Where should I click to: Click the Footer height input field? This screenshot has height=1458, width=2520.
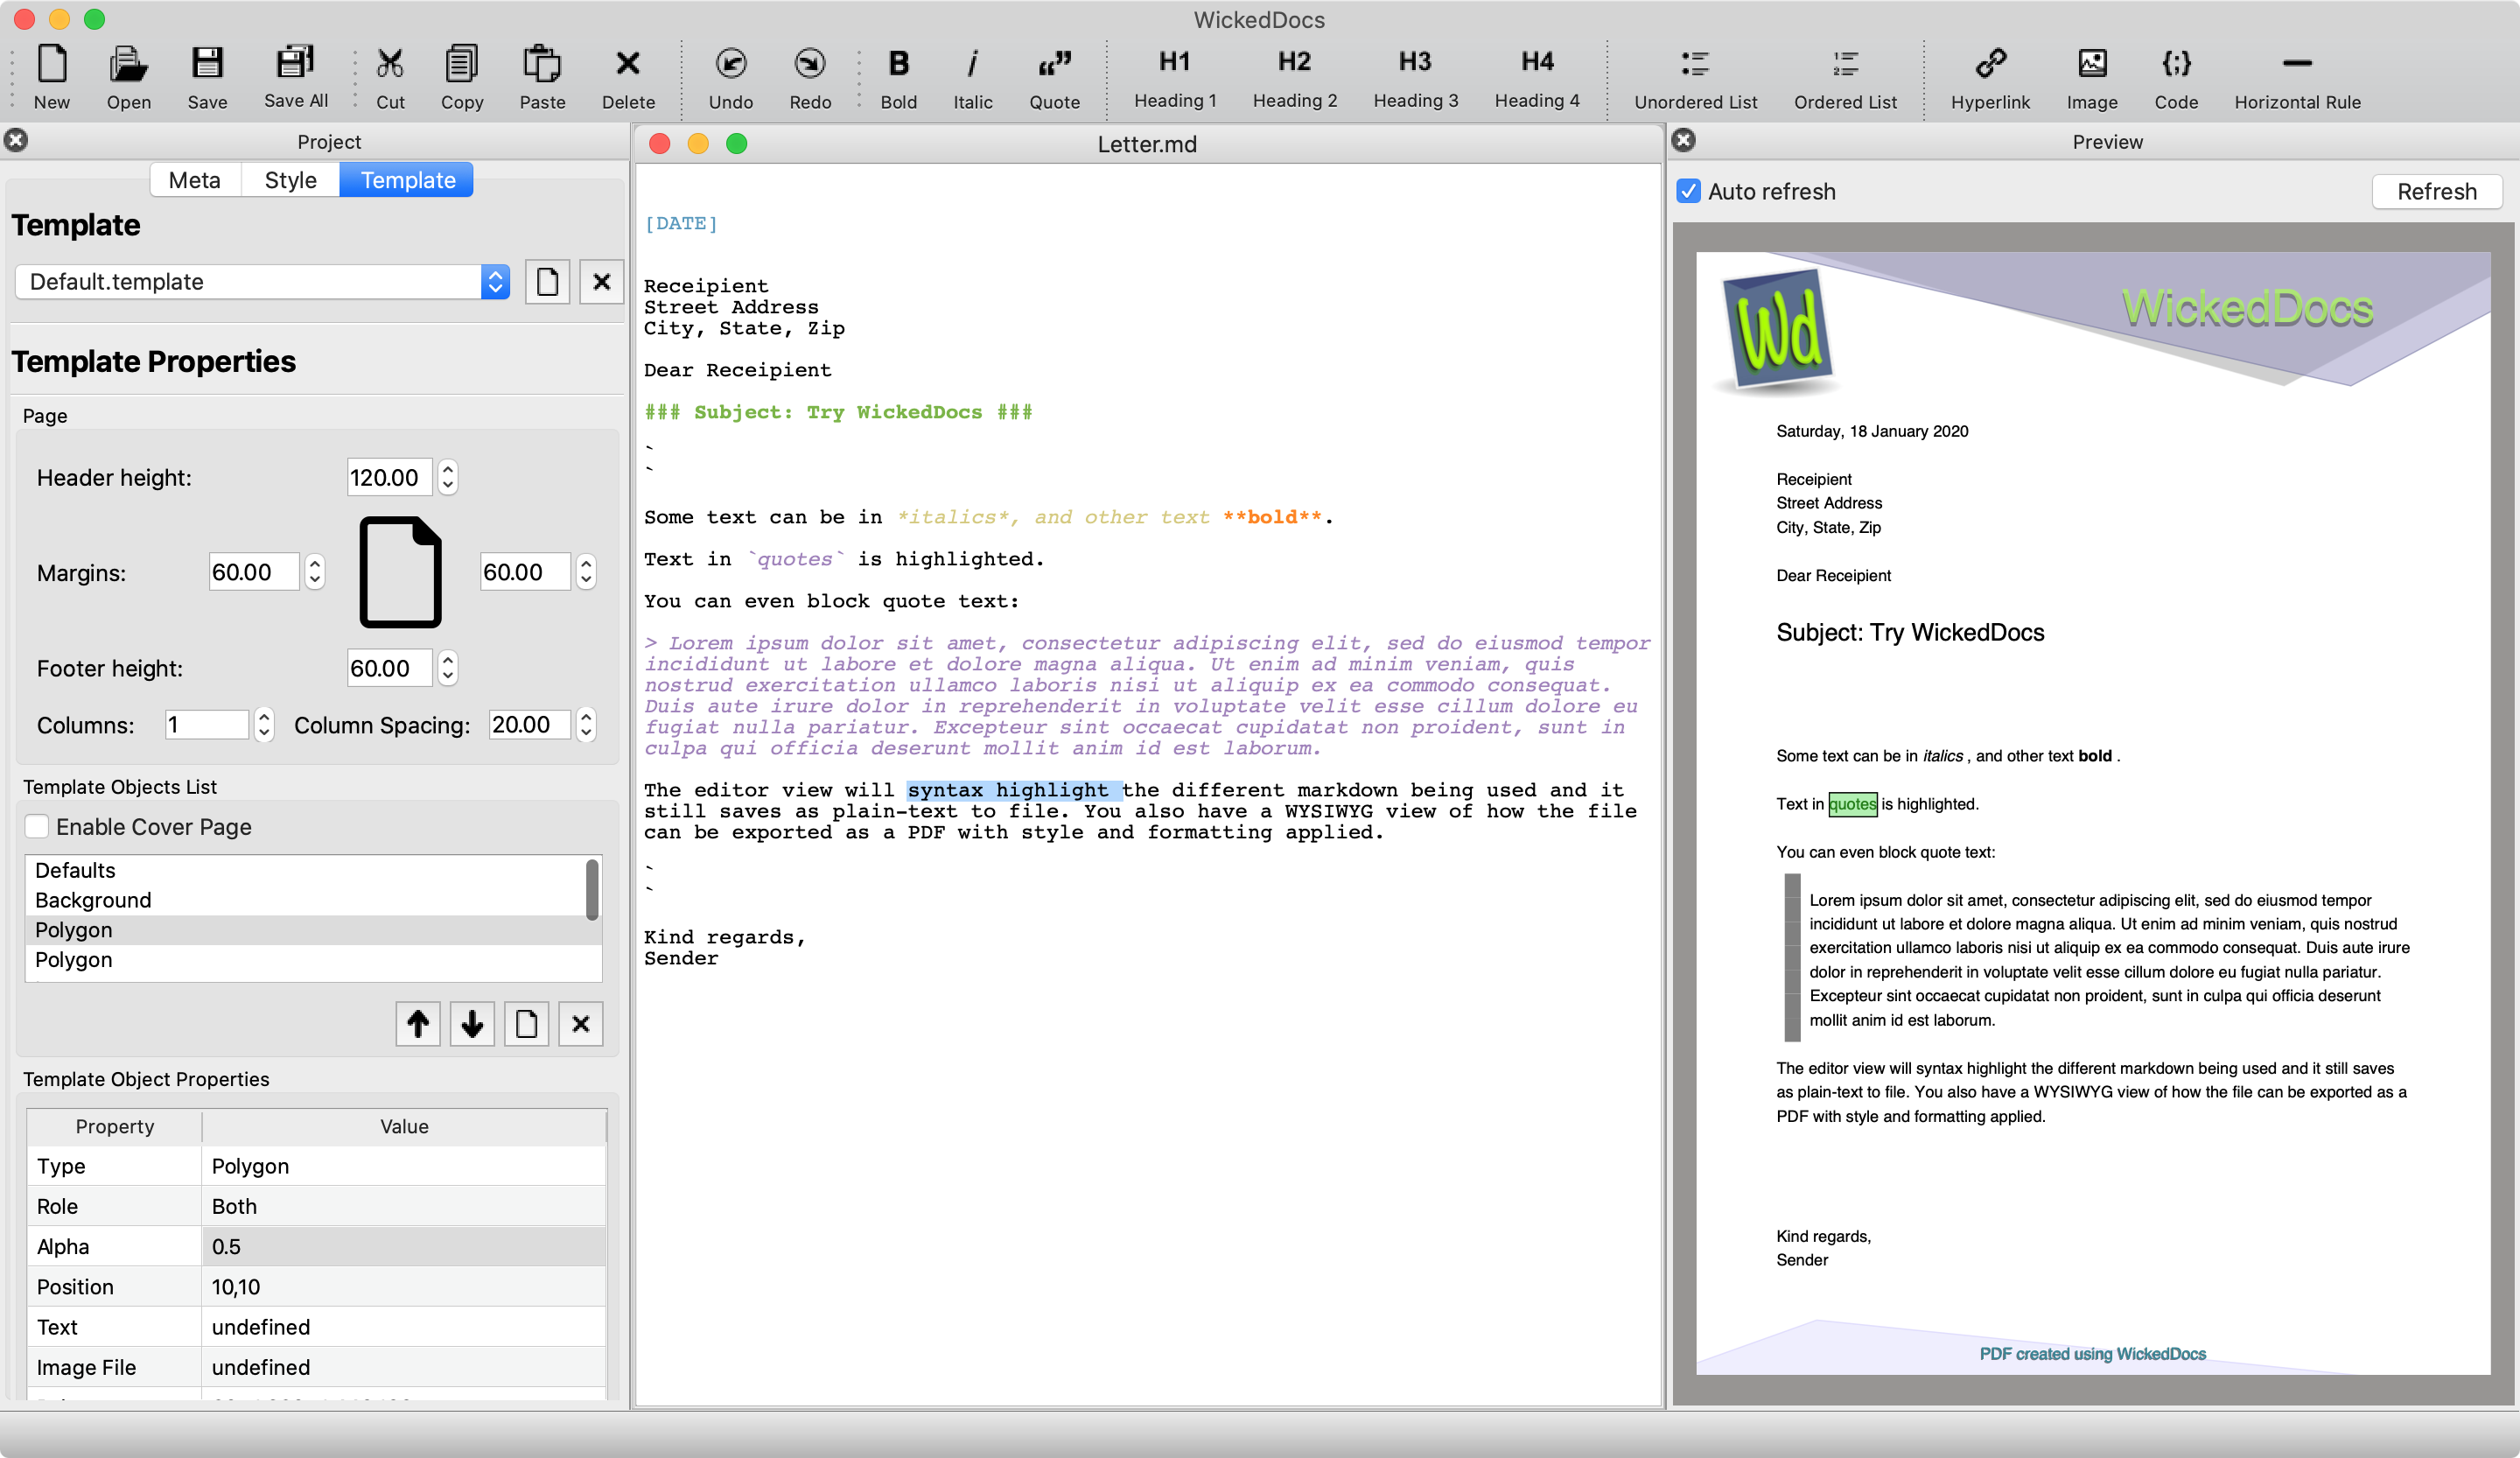click(x=389, y=668)
